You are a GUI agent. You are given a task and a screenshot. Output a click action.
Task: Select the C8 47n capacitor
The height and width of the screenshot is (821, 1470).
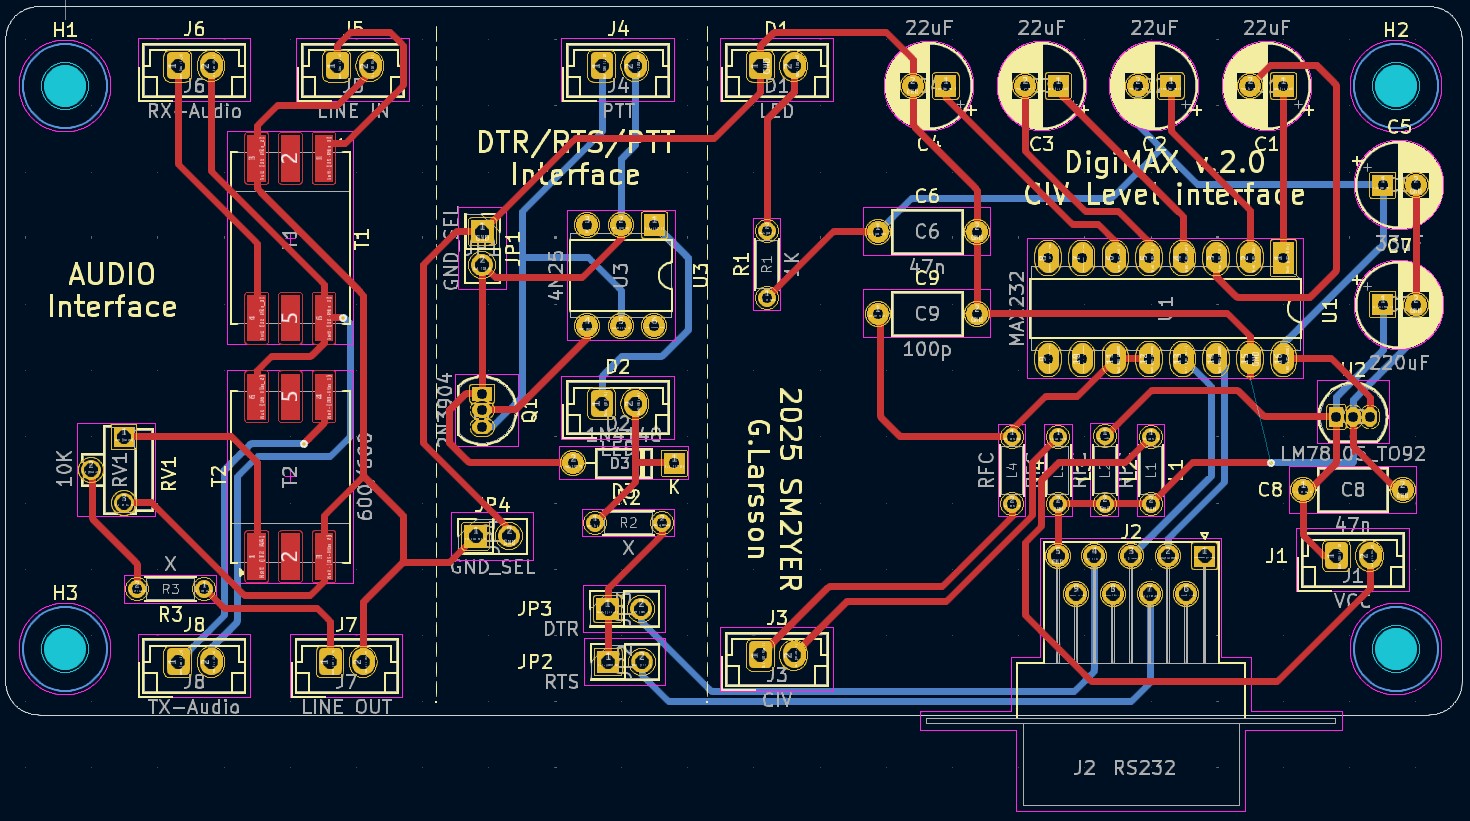pos(1352,490)
